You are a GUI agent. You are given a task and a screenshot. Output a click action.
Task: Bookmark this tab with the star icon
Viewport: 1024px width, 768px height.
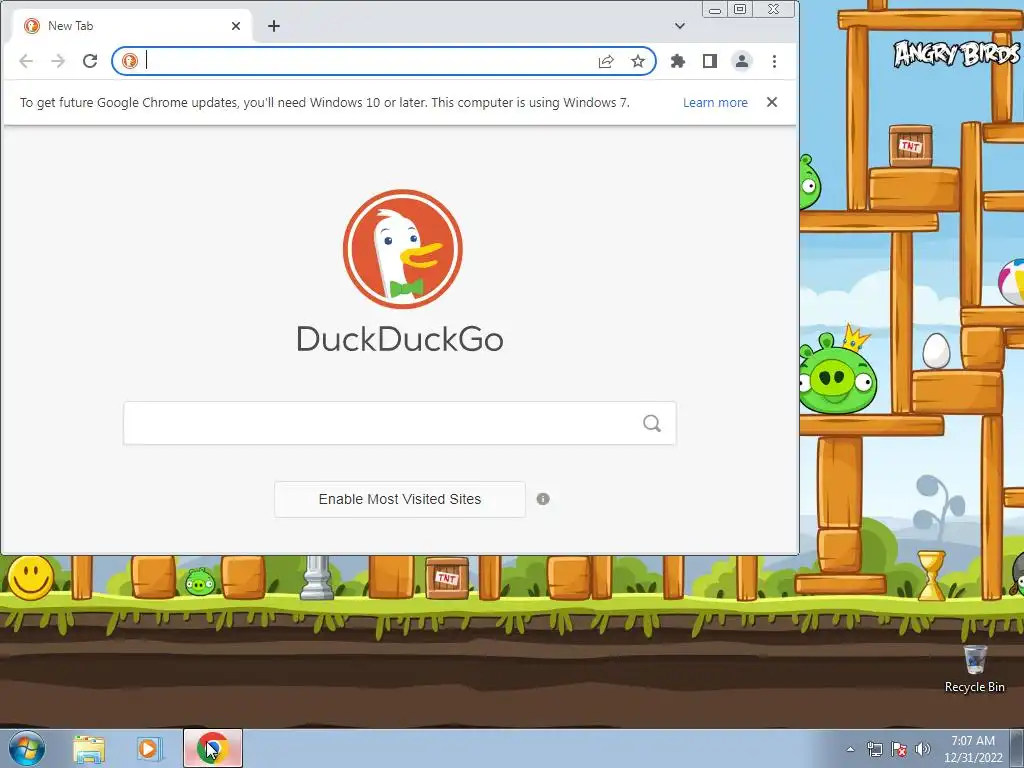638,61
